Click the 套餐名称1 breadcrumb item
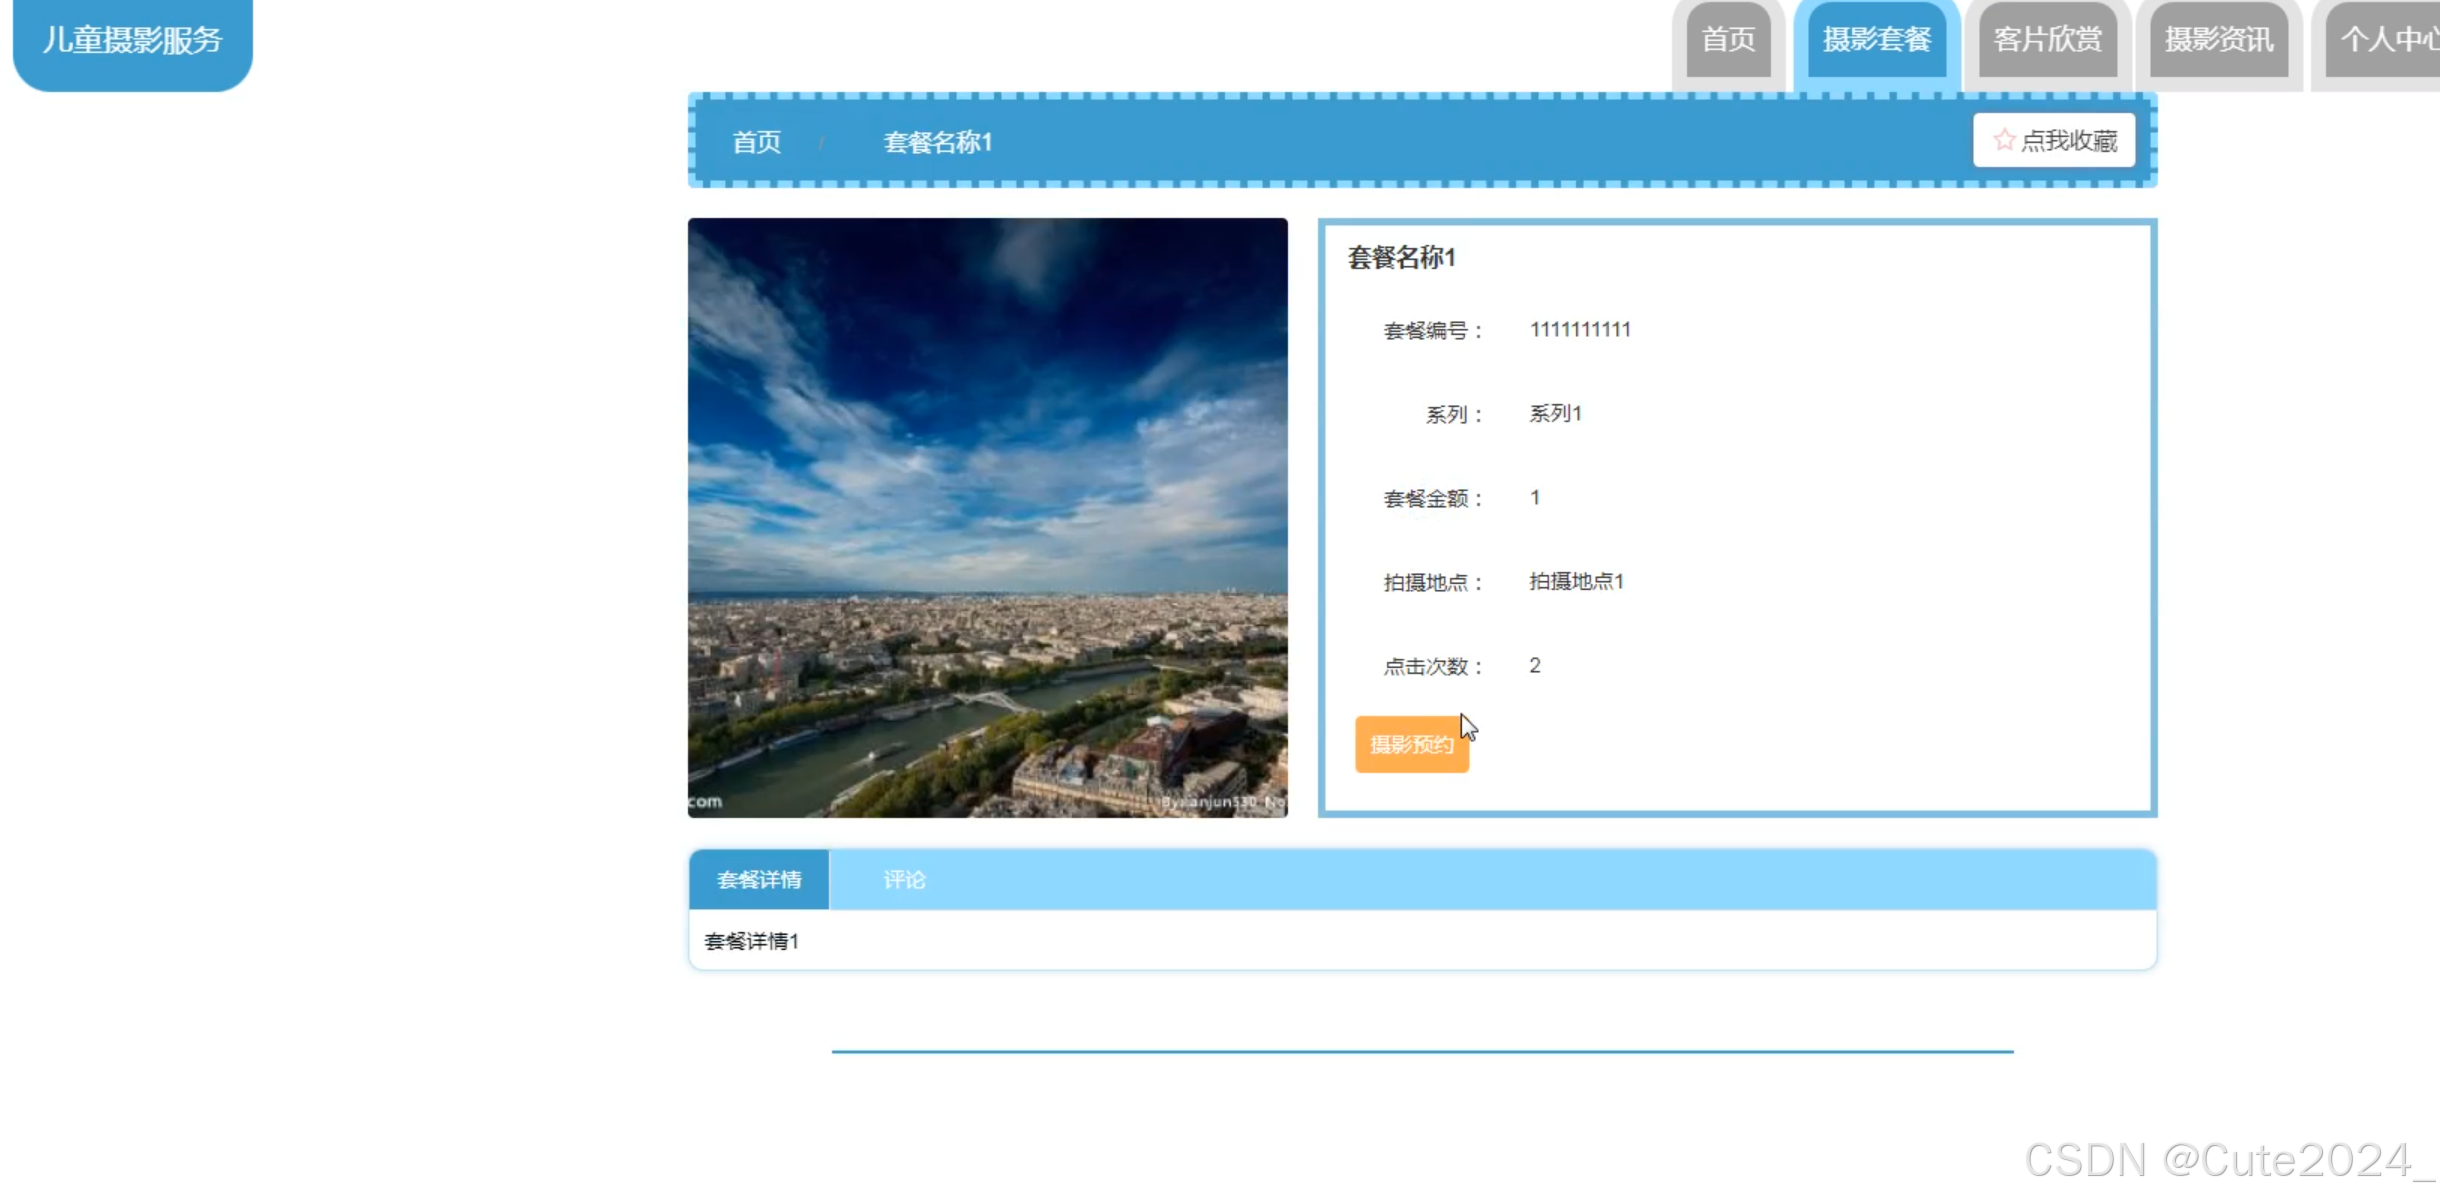2440x1200 pixels. (x=937, y=142)
